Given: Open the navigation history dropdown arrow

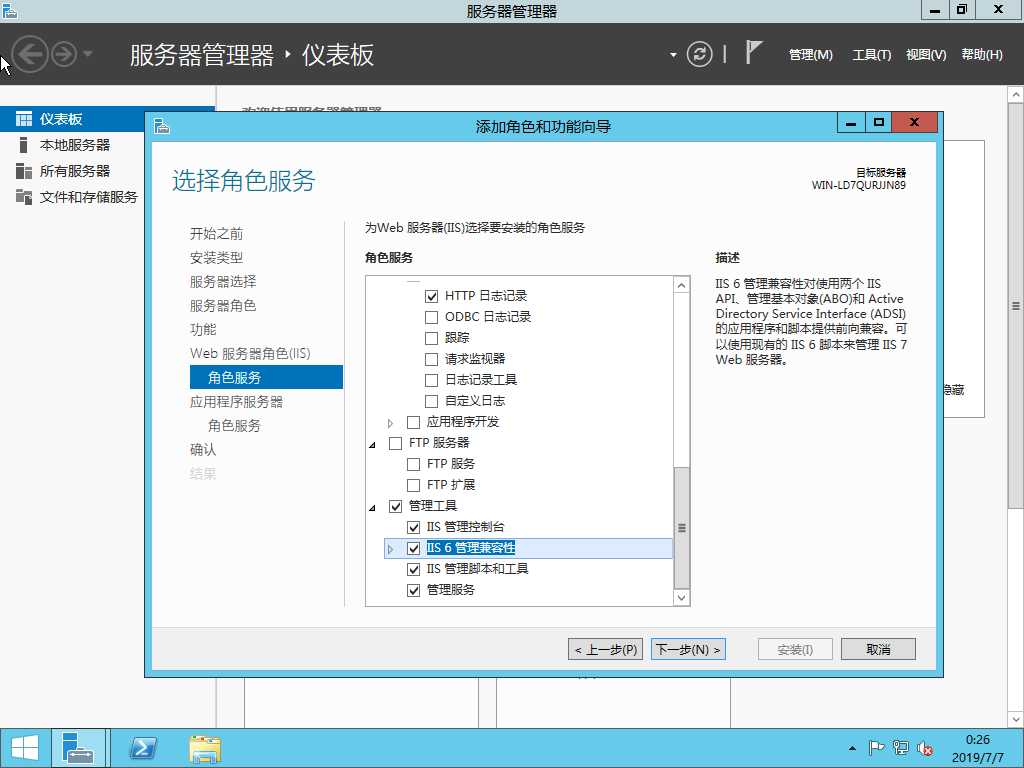Looking at the screenshot, I should click(88, 54).
